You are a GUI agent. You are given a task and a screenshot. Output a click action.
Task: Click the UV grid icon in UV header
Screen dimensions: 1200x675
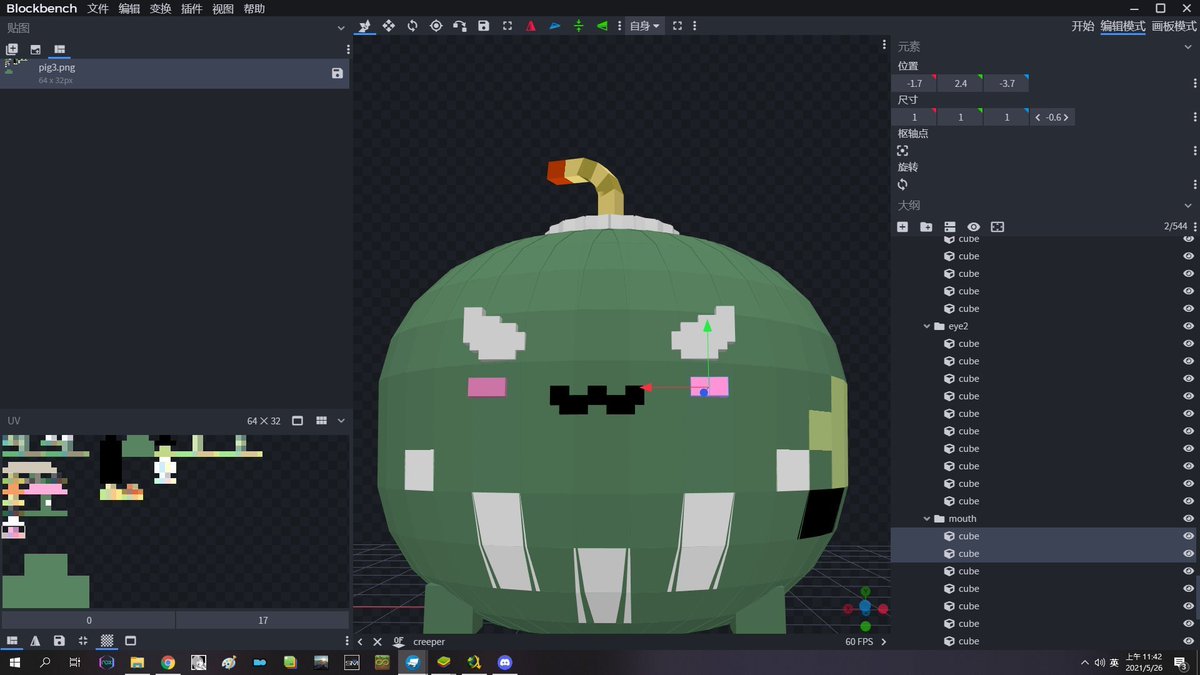(x=322, y=421)
